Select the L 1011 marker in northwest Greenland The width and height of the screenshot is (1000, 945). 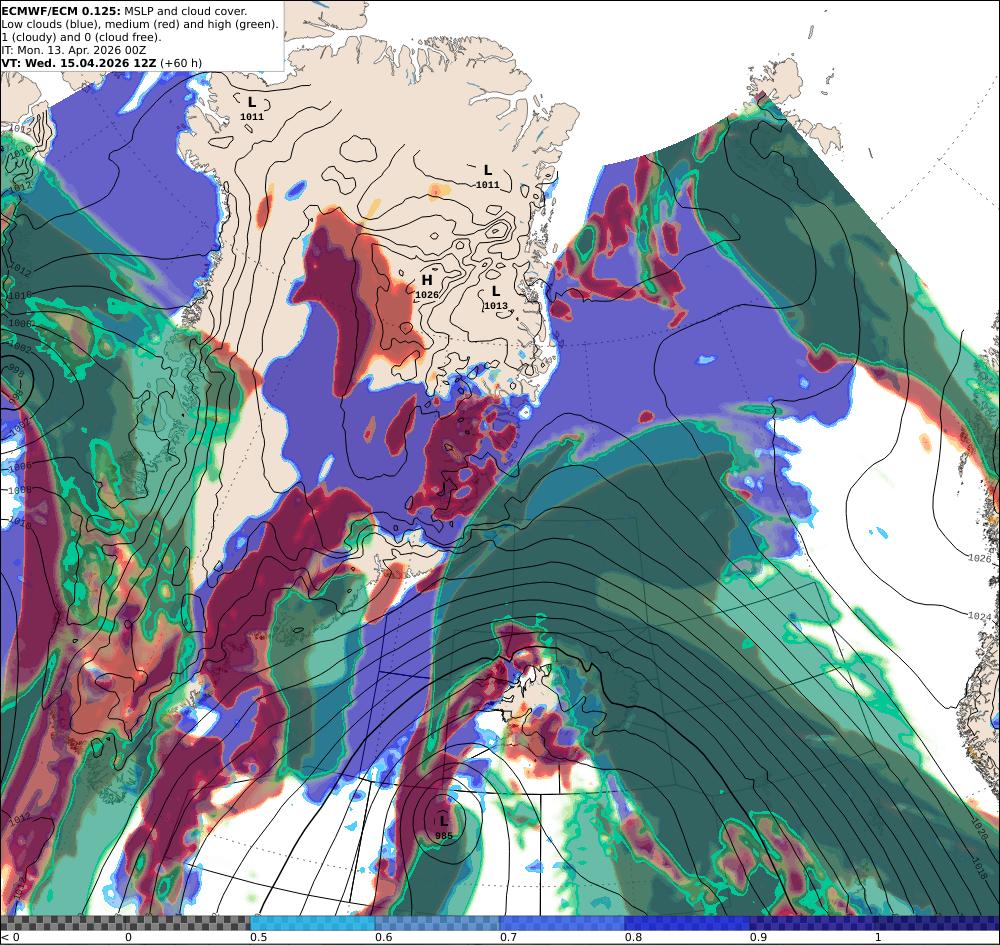tap(252, 108)
